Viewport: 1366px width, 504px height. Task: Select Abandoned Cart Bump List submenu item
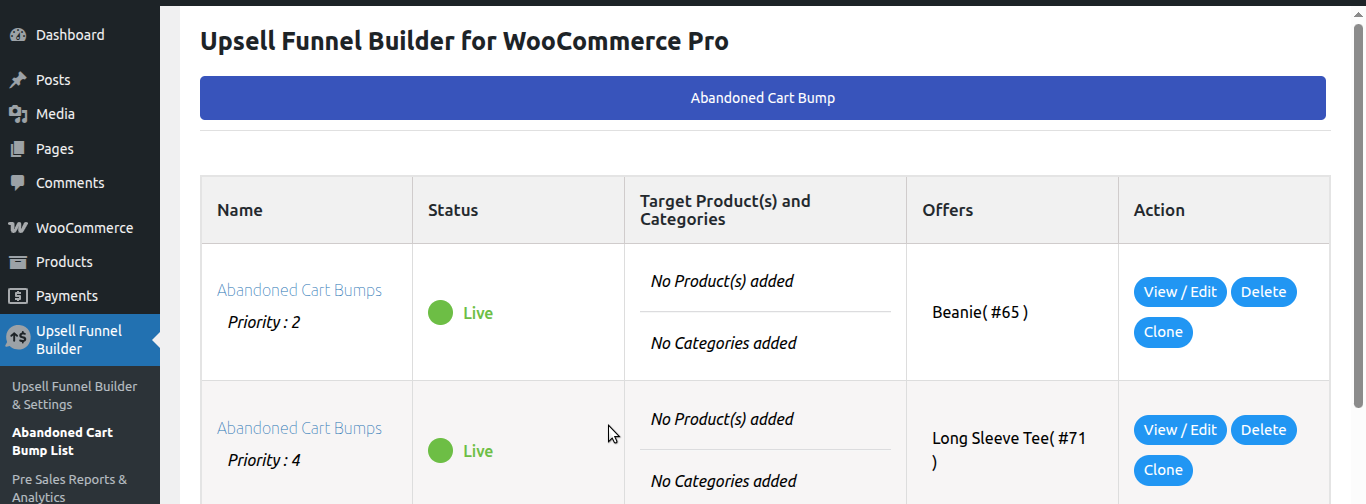(x=62, y=441)
